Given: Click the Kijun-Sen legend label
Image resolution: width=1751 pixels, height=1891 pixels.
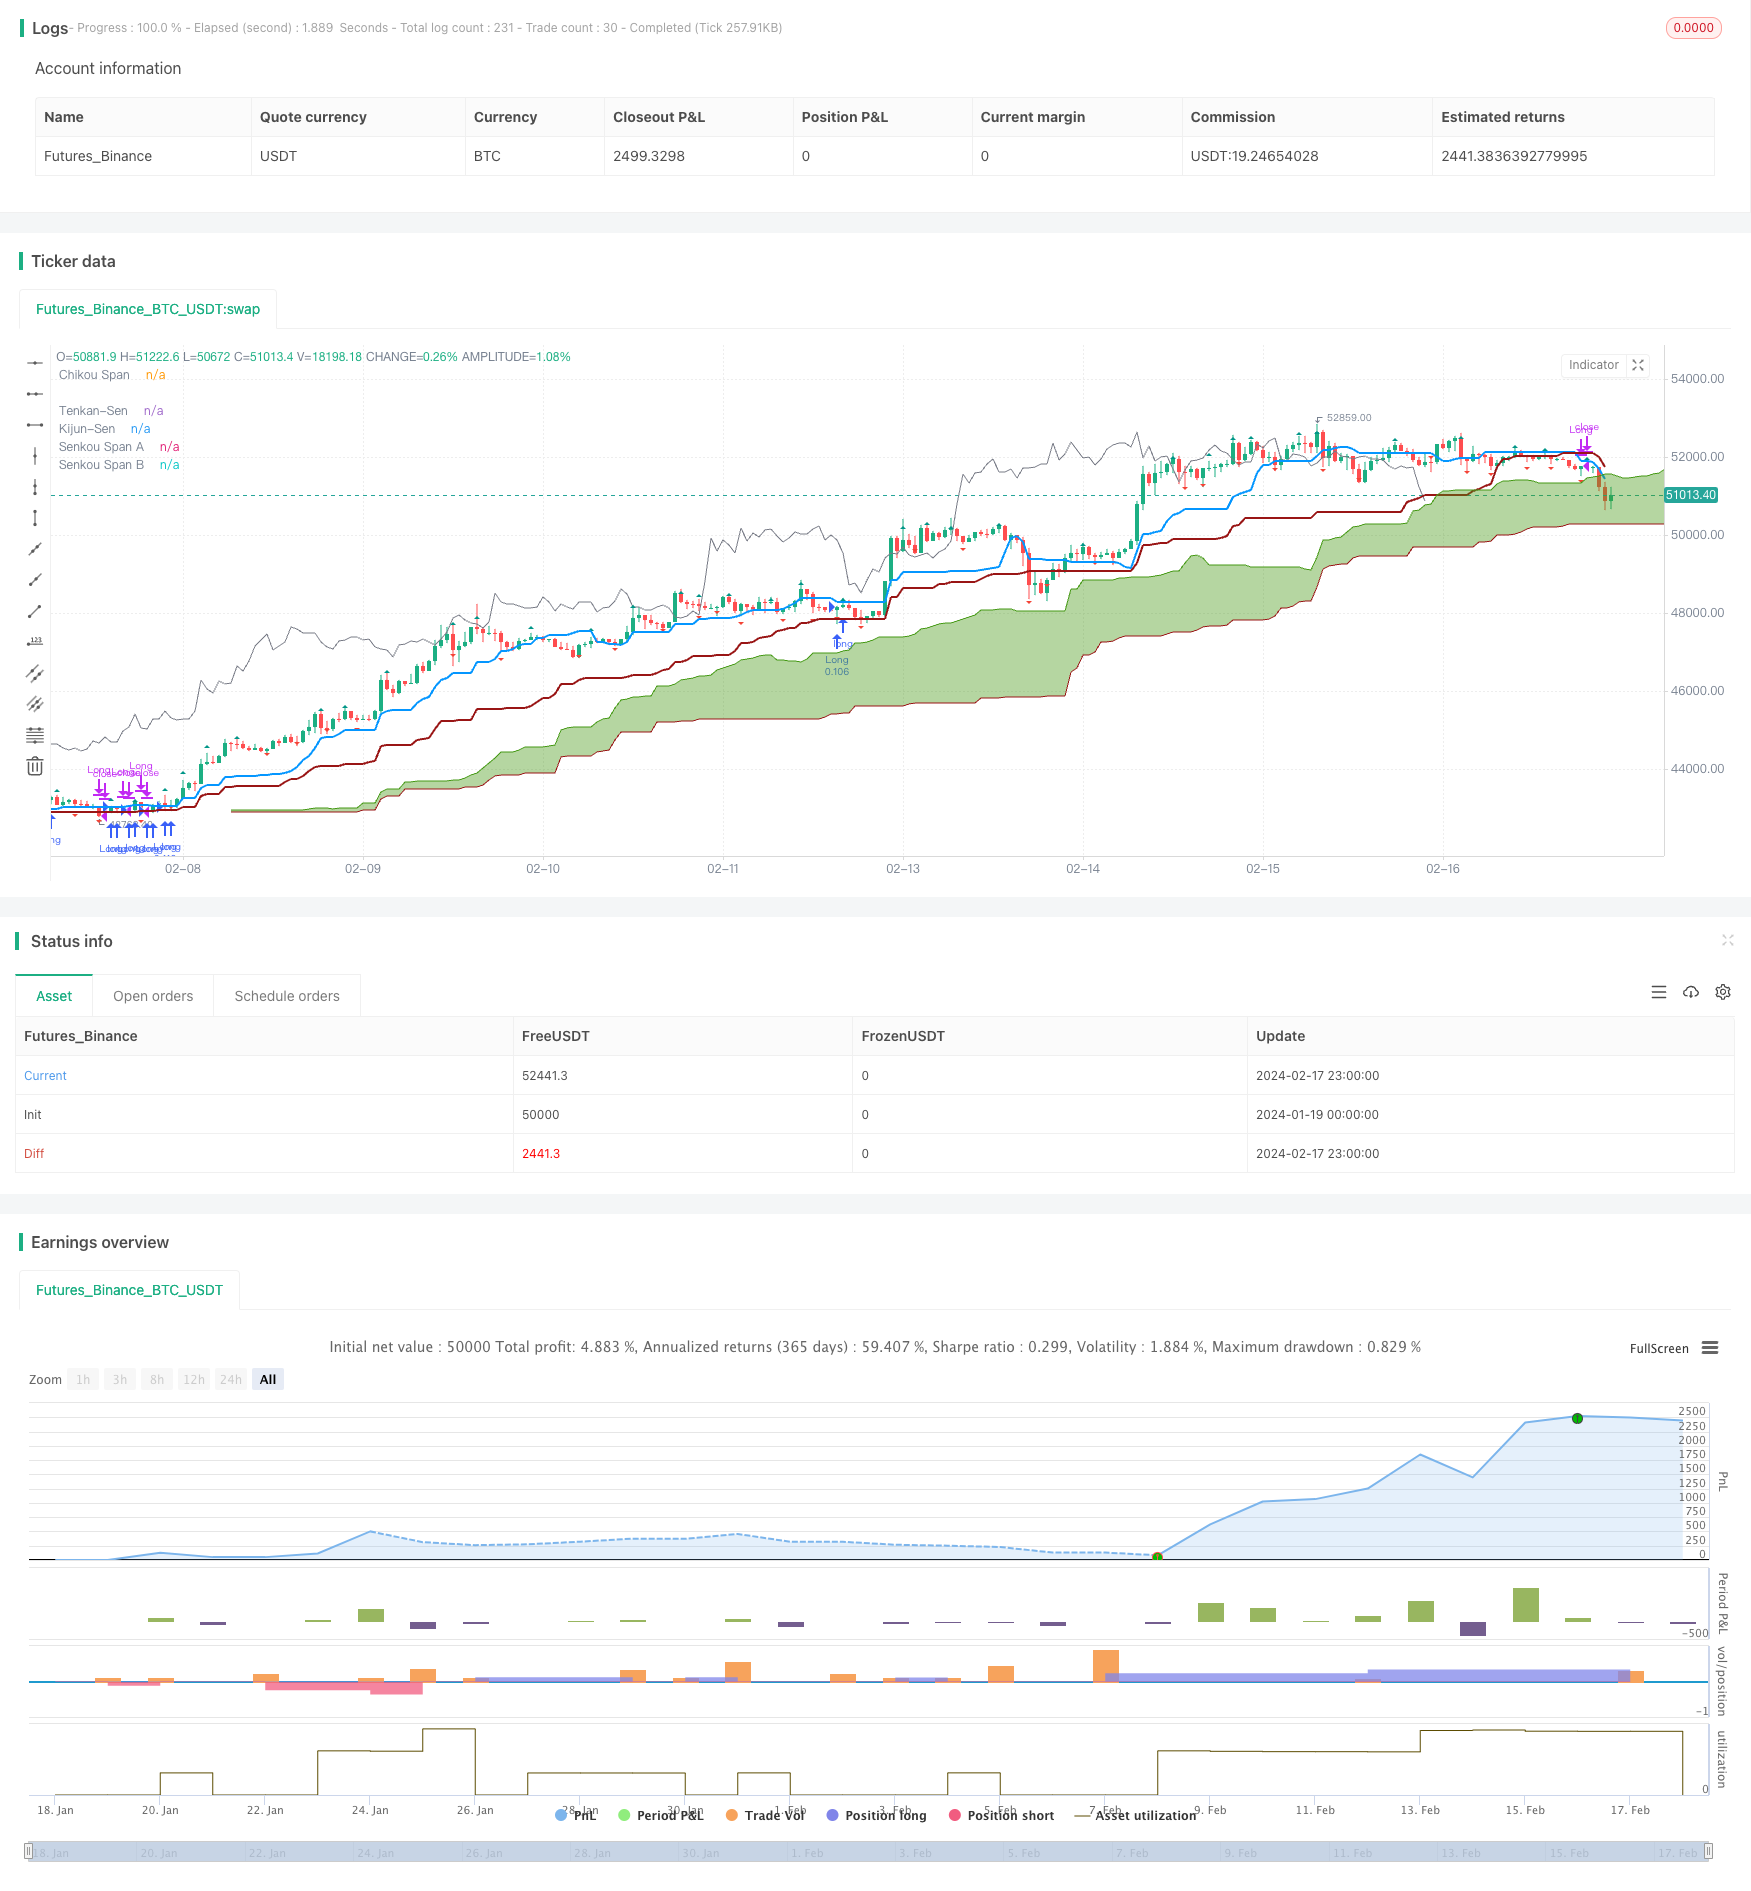Looking at the screenshot, I should (x=87, y=429).
